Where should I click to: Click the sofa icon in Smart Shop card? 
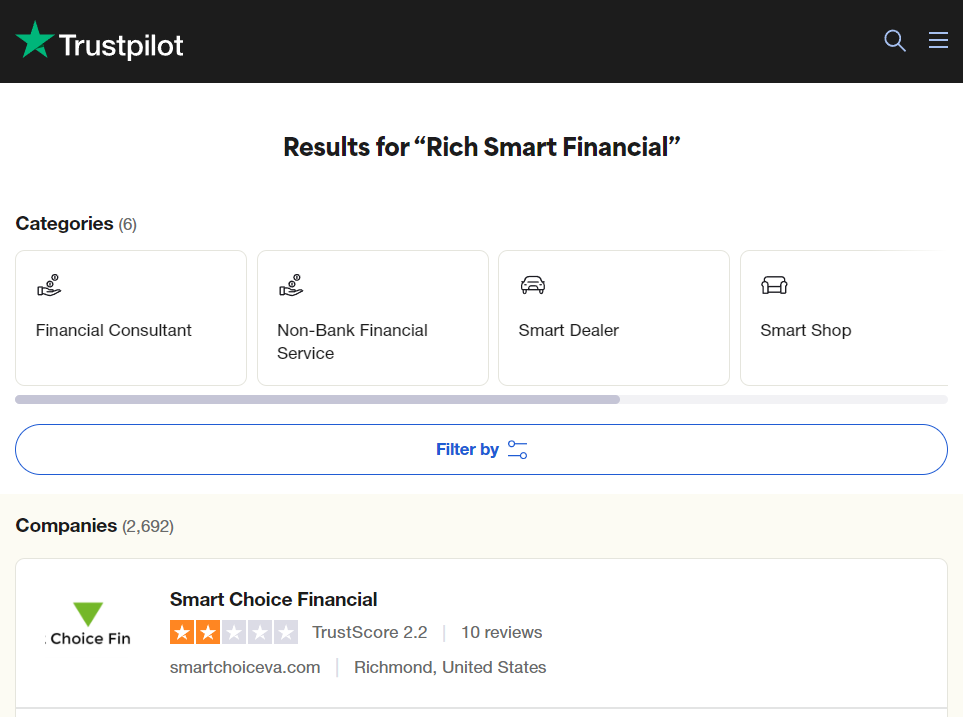click(x=774, y=284)
